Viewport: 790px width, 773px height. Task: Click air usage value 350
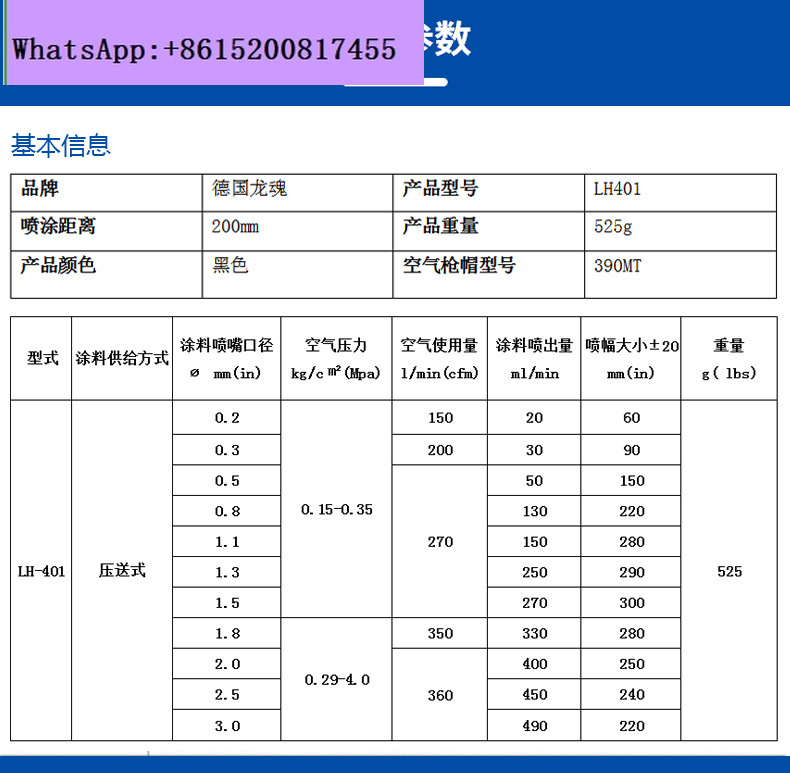click(x=440, y=633)
